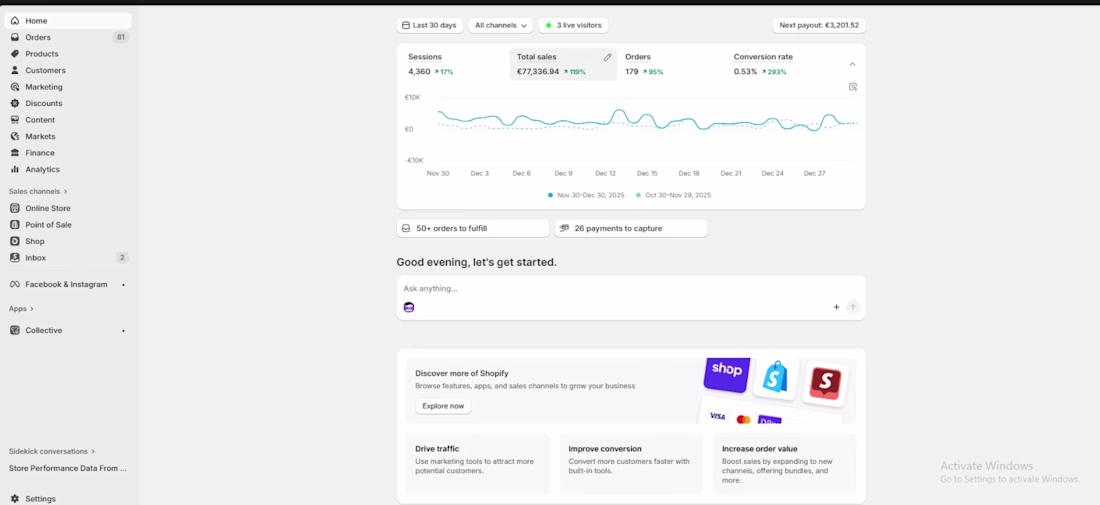Open the Customers menu item

[x=67, y=70]
